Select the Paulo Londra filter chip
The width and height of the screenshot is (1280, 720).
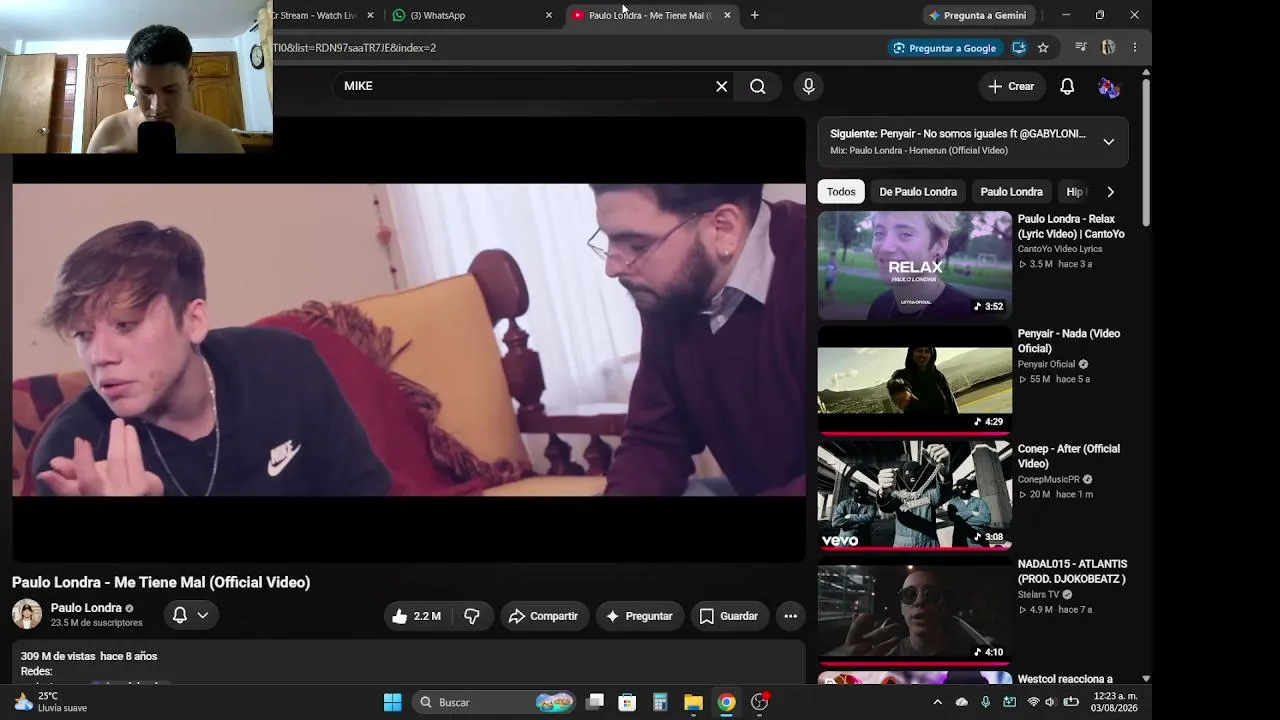pyautogui.click(x=1011, y=192)
